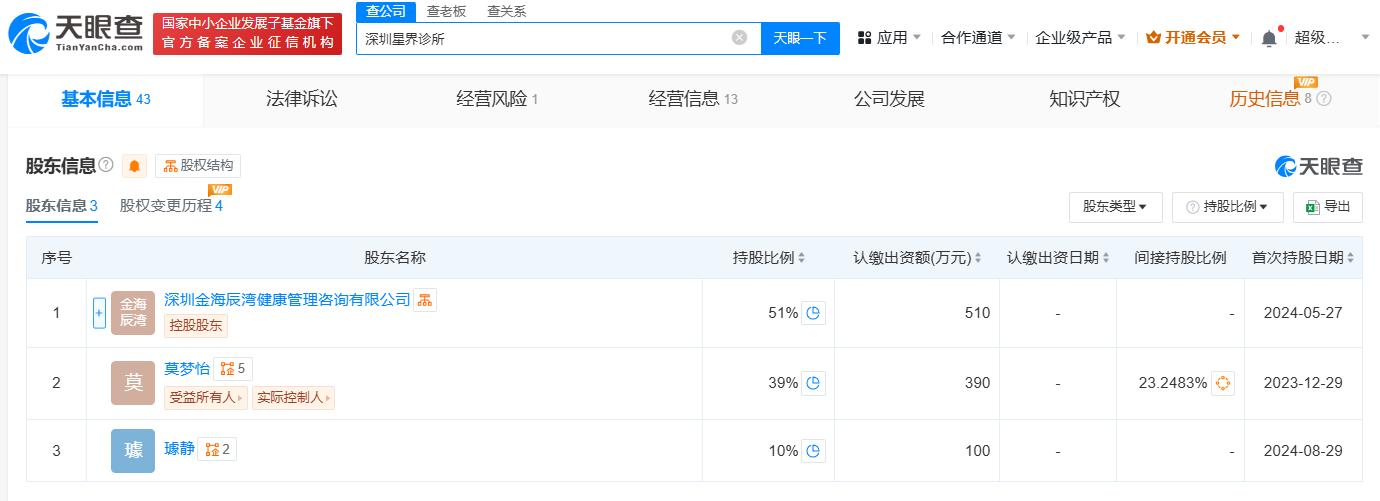Click the orange bell alert icon
This screenshot has width=1380, height=501.
pyautogui.click(x=135, y=166)
